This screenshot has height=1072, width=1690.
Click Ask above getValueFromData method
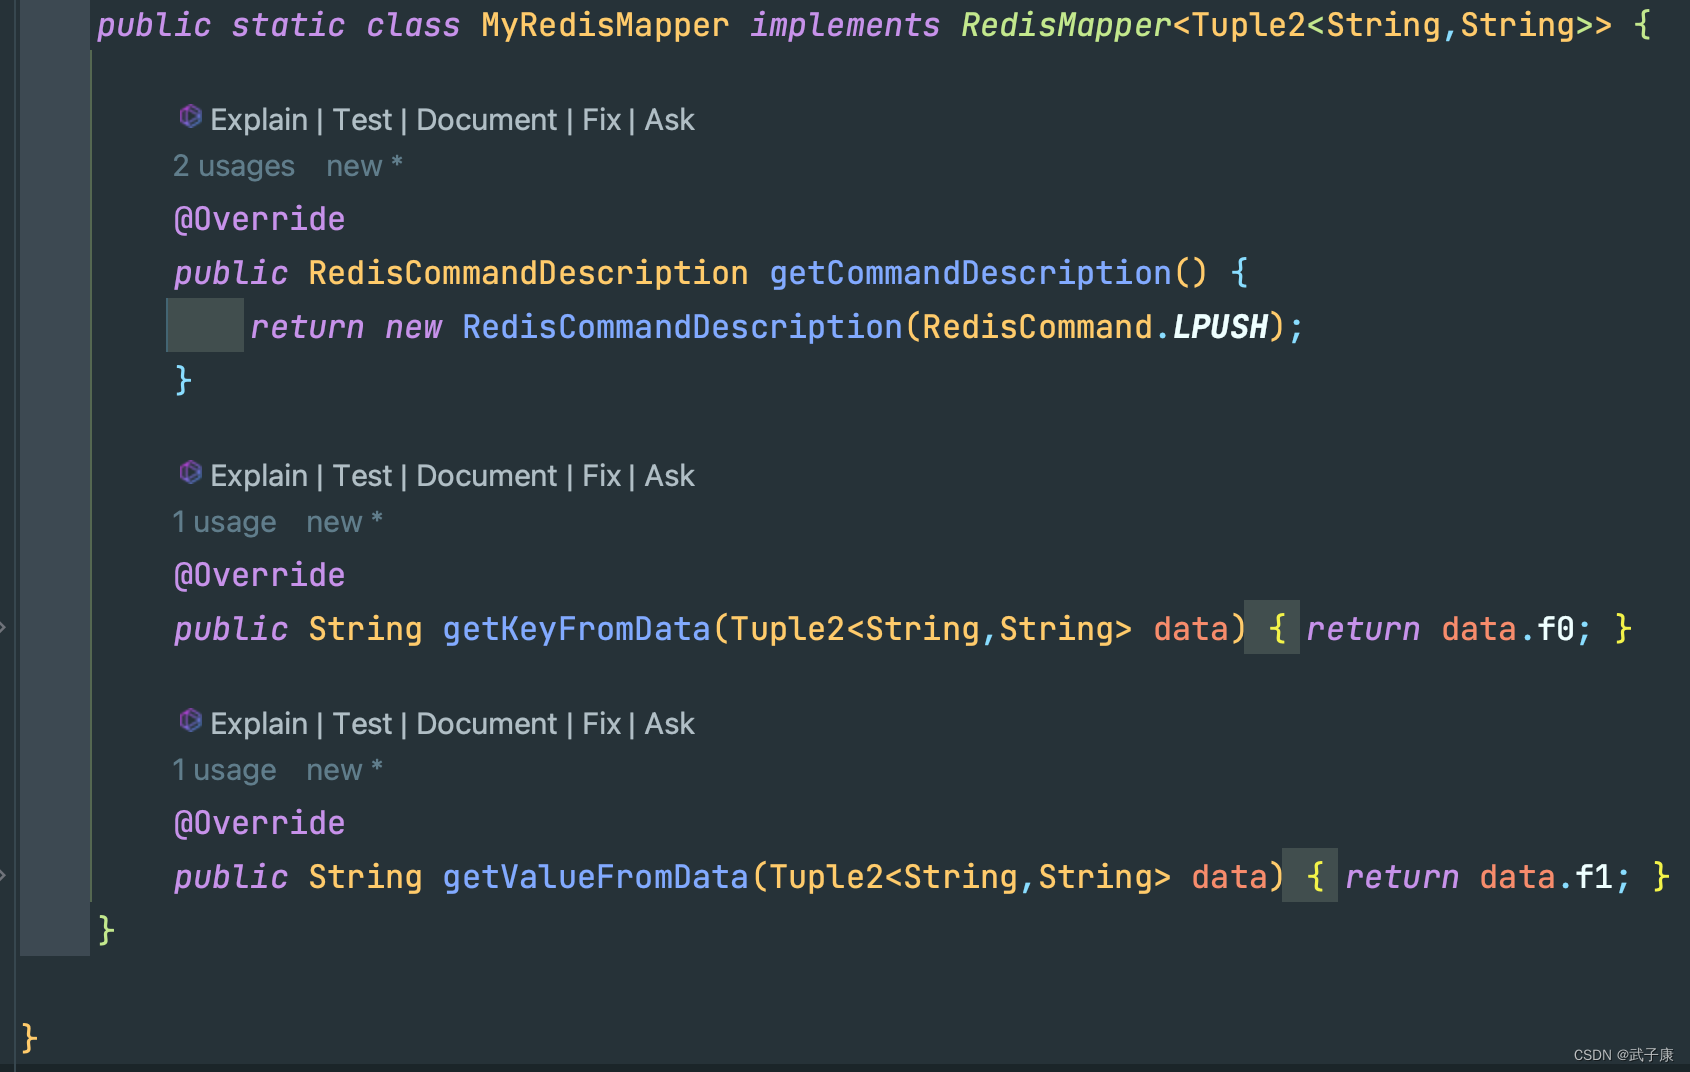coord(669,724)
